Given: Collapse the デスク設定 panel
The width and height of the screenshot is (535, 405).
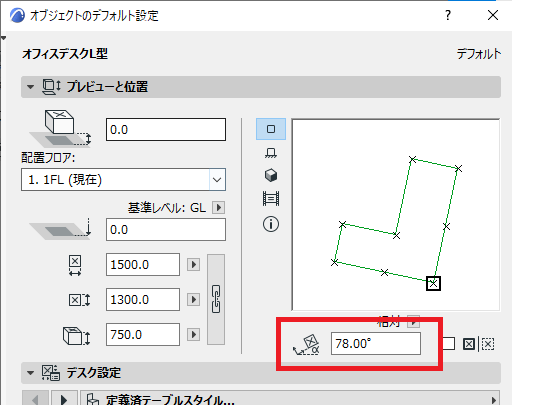Looking at the screenshot, I should point(30,373).
